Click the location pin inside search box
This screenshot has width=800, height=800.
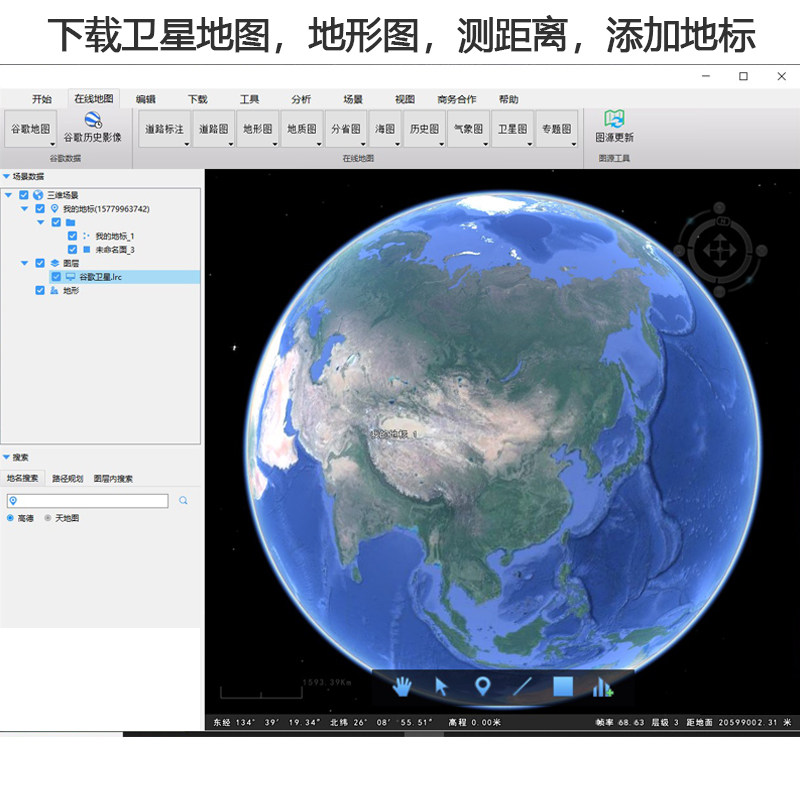coord(14,501)
